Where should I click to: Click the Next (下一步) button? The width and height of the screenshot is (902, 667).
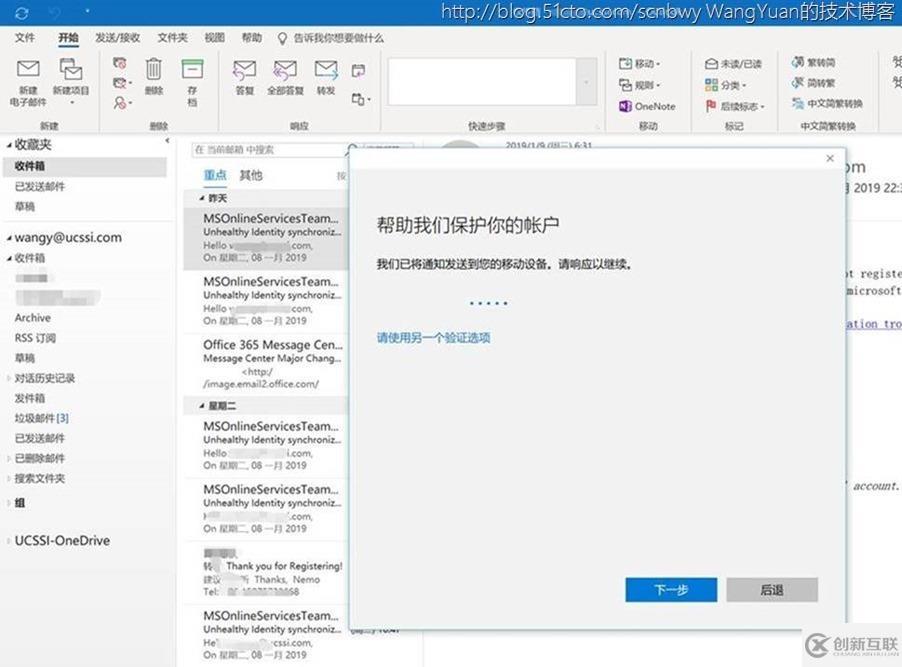click(x=671, y=590)
